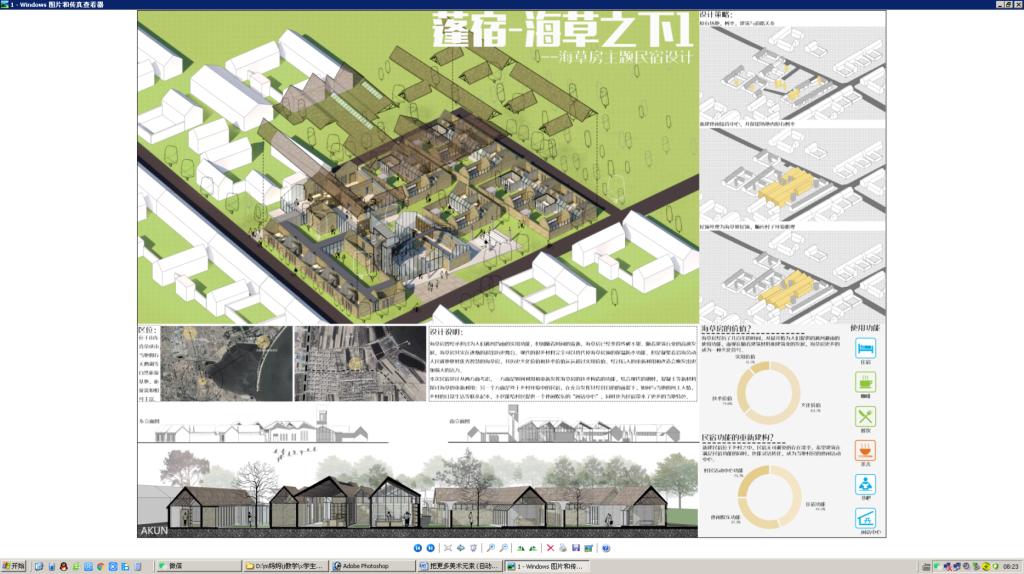Click the Best Fit icon
Screen dimensions: 1024x574
point(448,548)
